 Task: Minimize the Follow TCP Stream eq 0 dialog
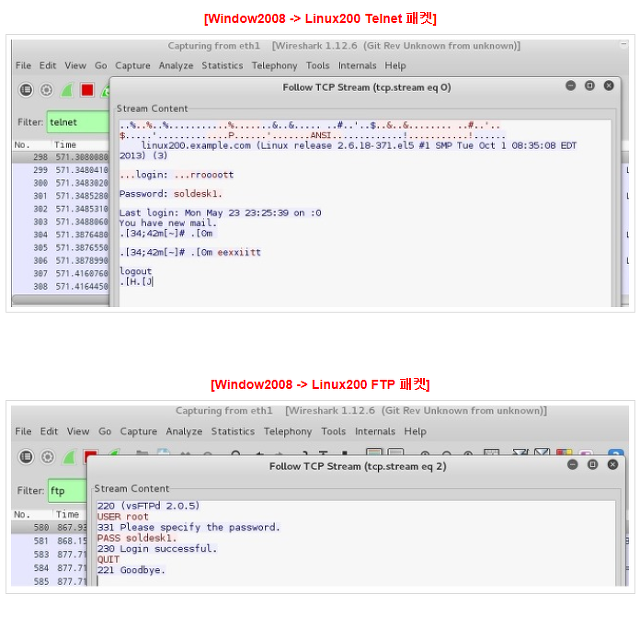(571, 86)
